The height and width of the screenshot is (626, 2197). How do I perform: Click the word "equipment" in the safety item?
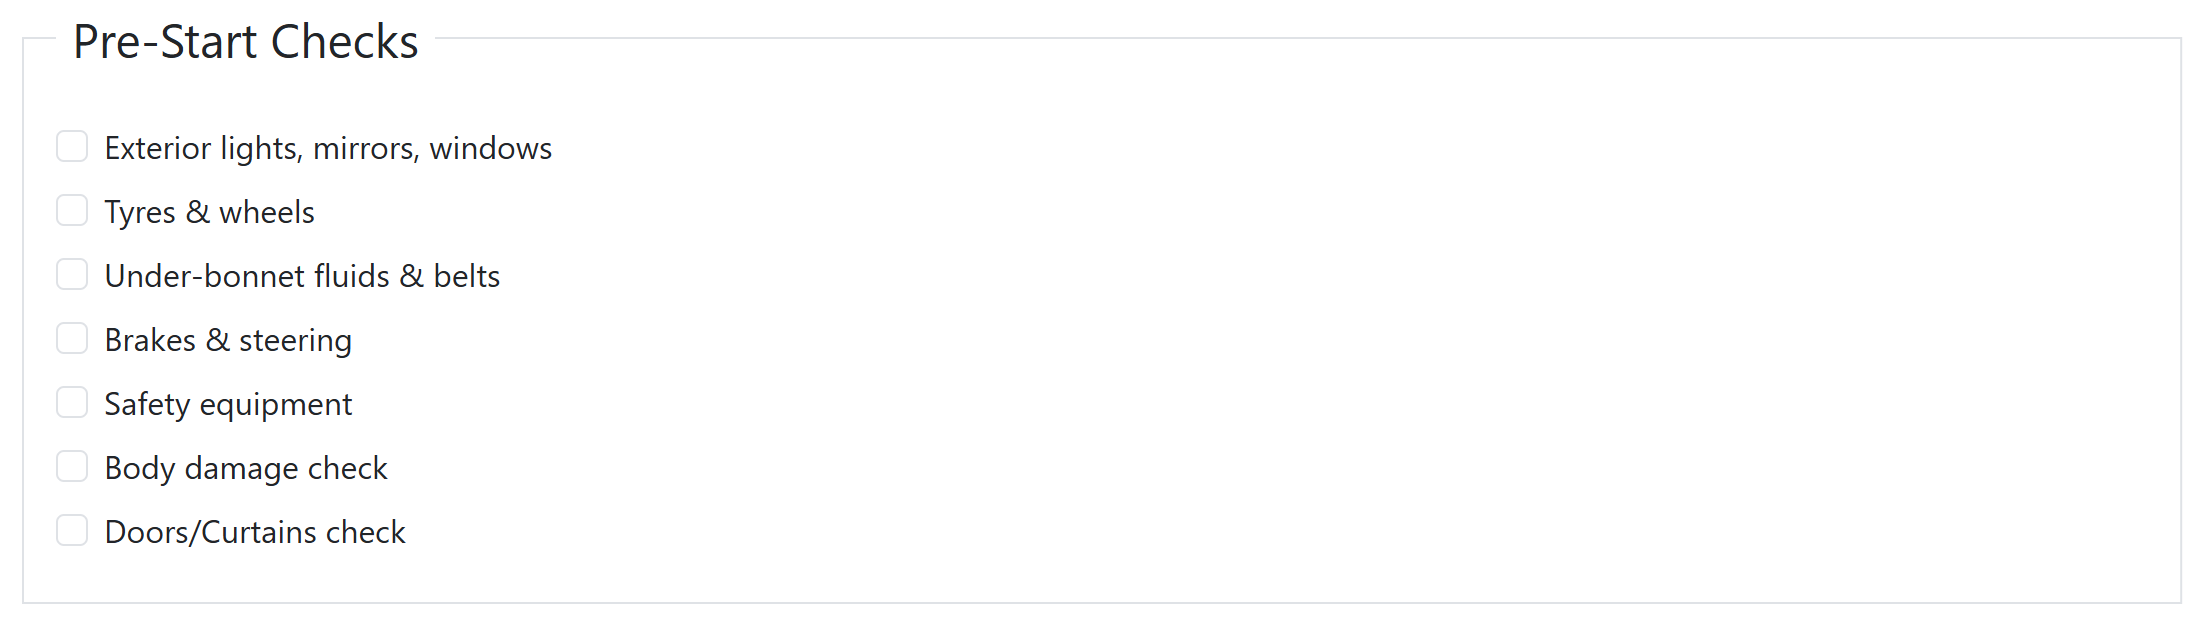point(276,404)
